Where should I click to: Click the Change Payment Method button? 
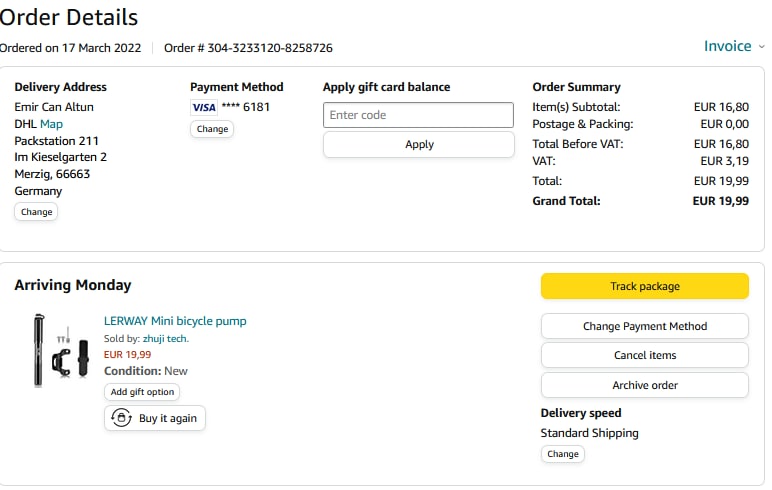pyautogui.click(x=644, y=326)
